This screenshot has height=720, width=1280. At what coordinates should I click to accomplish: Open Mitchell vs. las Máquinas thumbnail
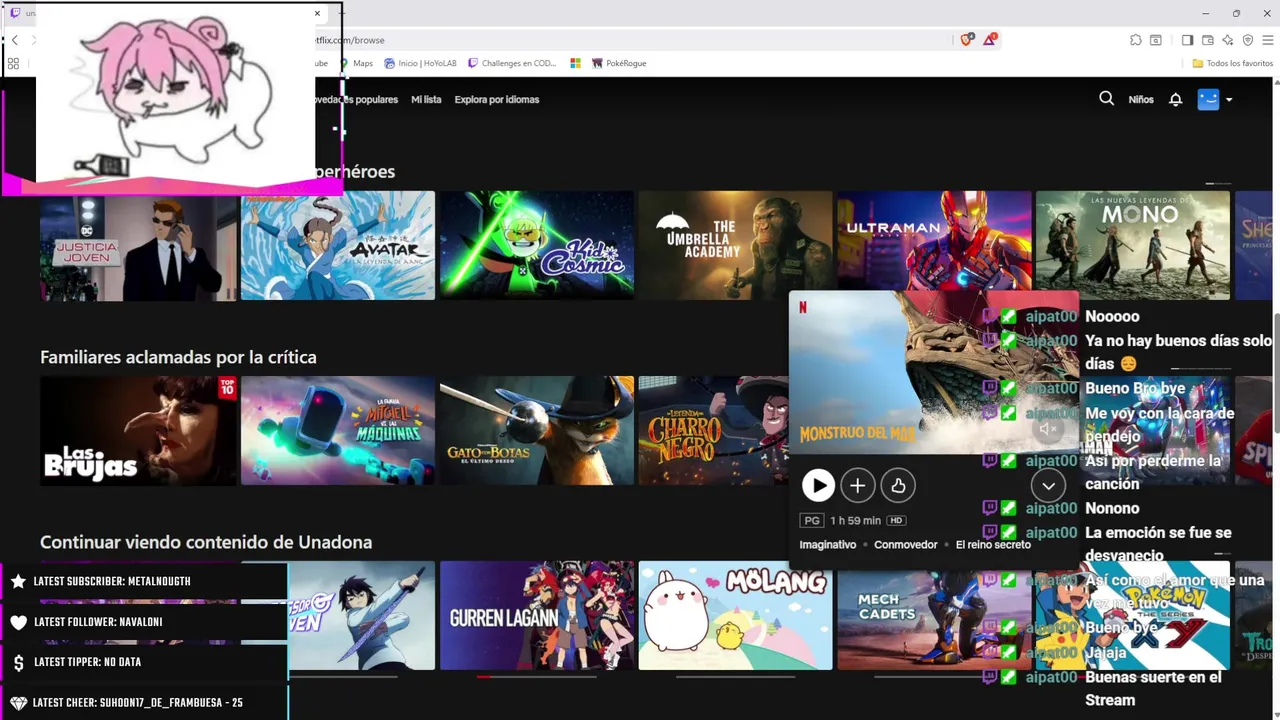(x=338, y=431)
